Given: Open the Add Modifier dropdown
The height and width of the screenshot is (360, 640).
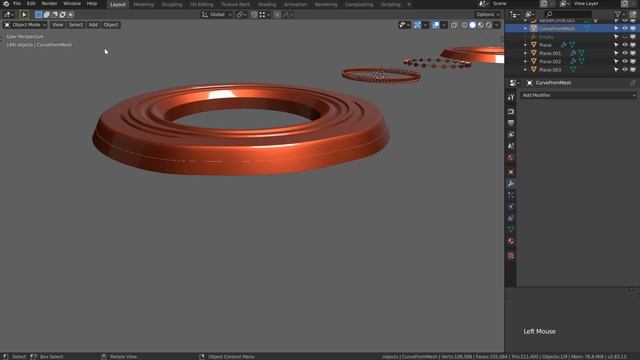Looking at the screenshot, I should point(578,95).
